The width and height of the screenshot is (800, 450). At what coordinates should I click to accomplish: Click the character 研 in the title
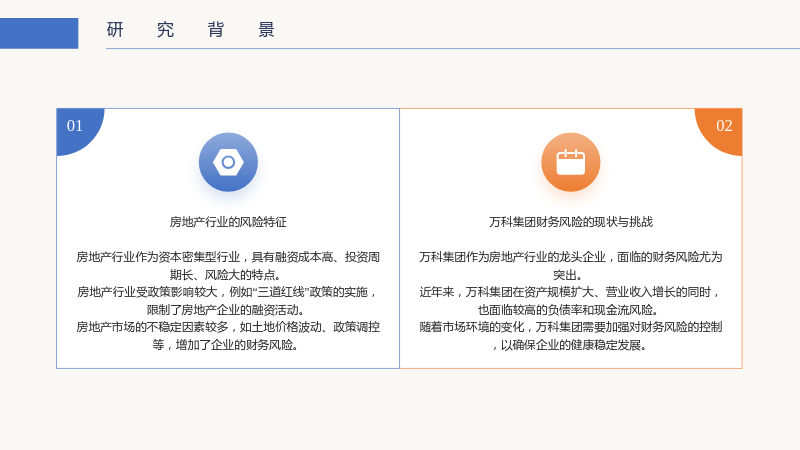coord(115,30)
